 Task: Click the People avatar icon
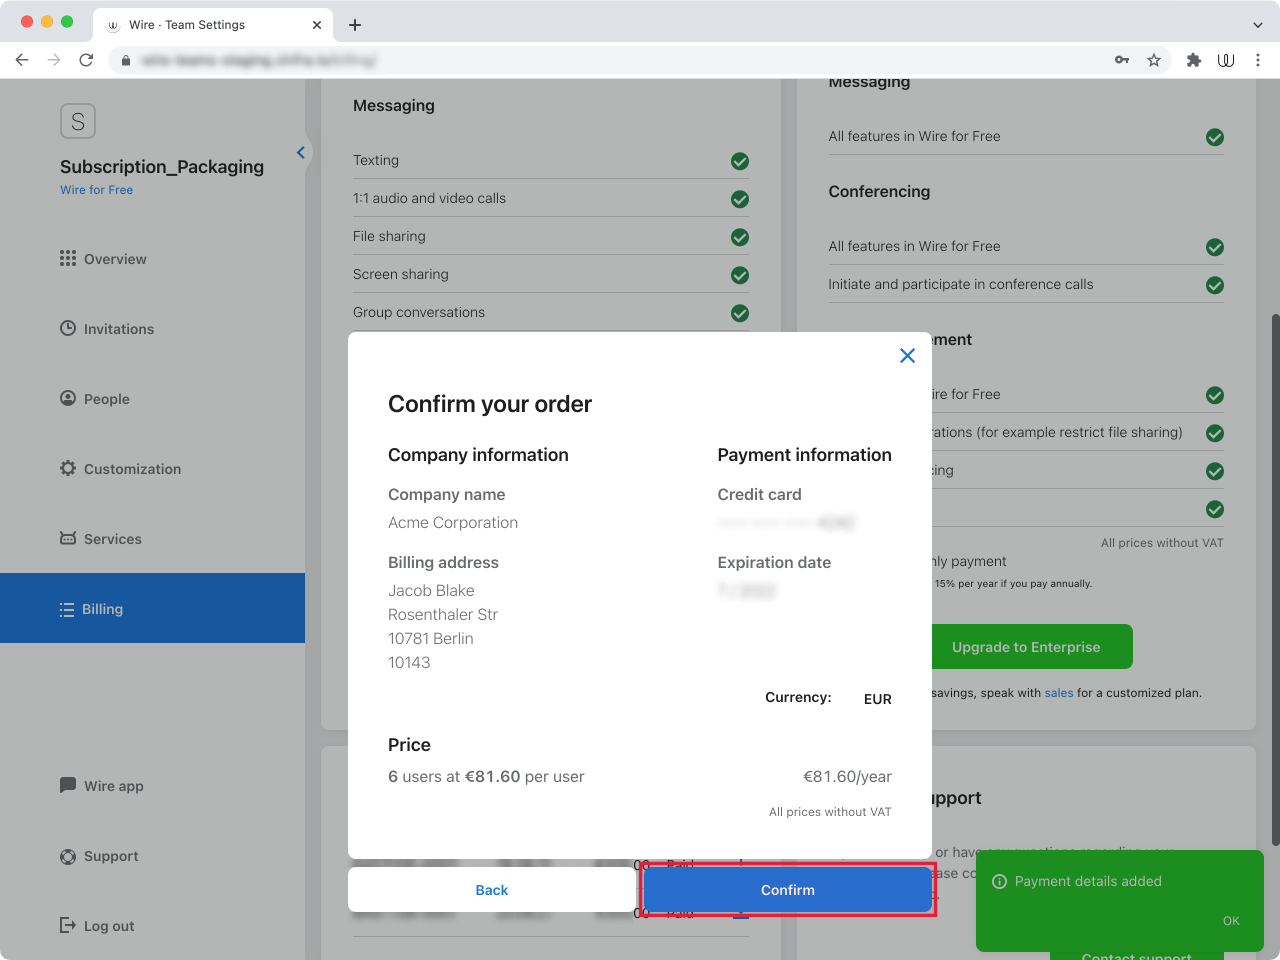68,398
